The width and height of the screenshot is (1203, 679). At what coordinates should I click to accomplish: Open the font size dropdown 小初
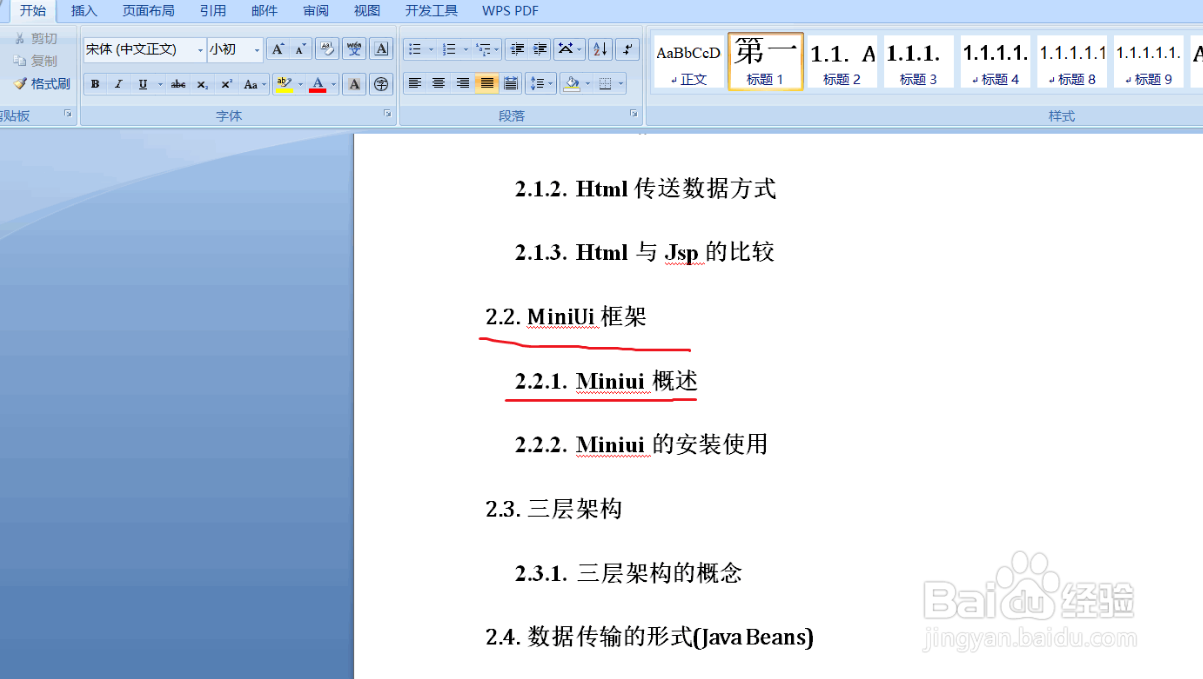pos(257,49)
